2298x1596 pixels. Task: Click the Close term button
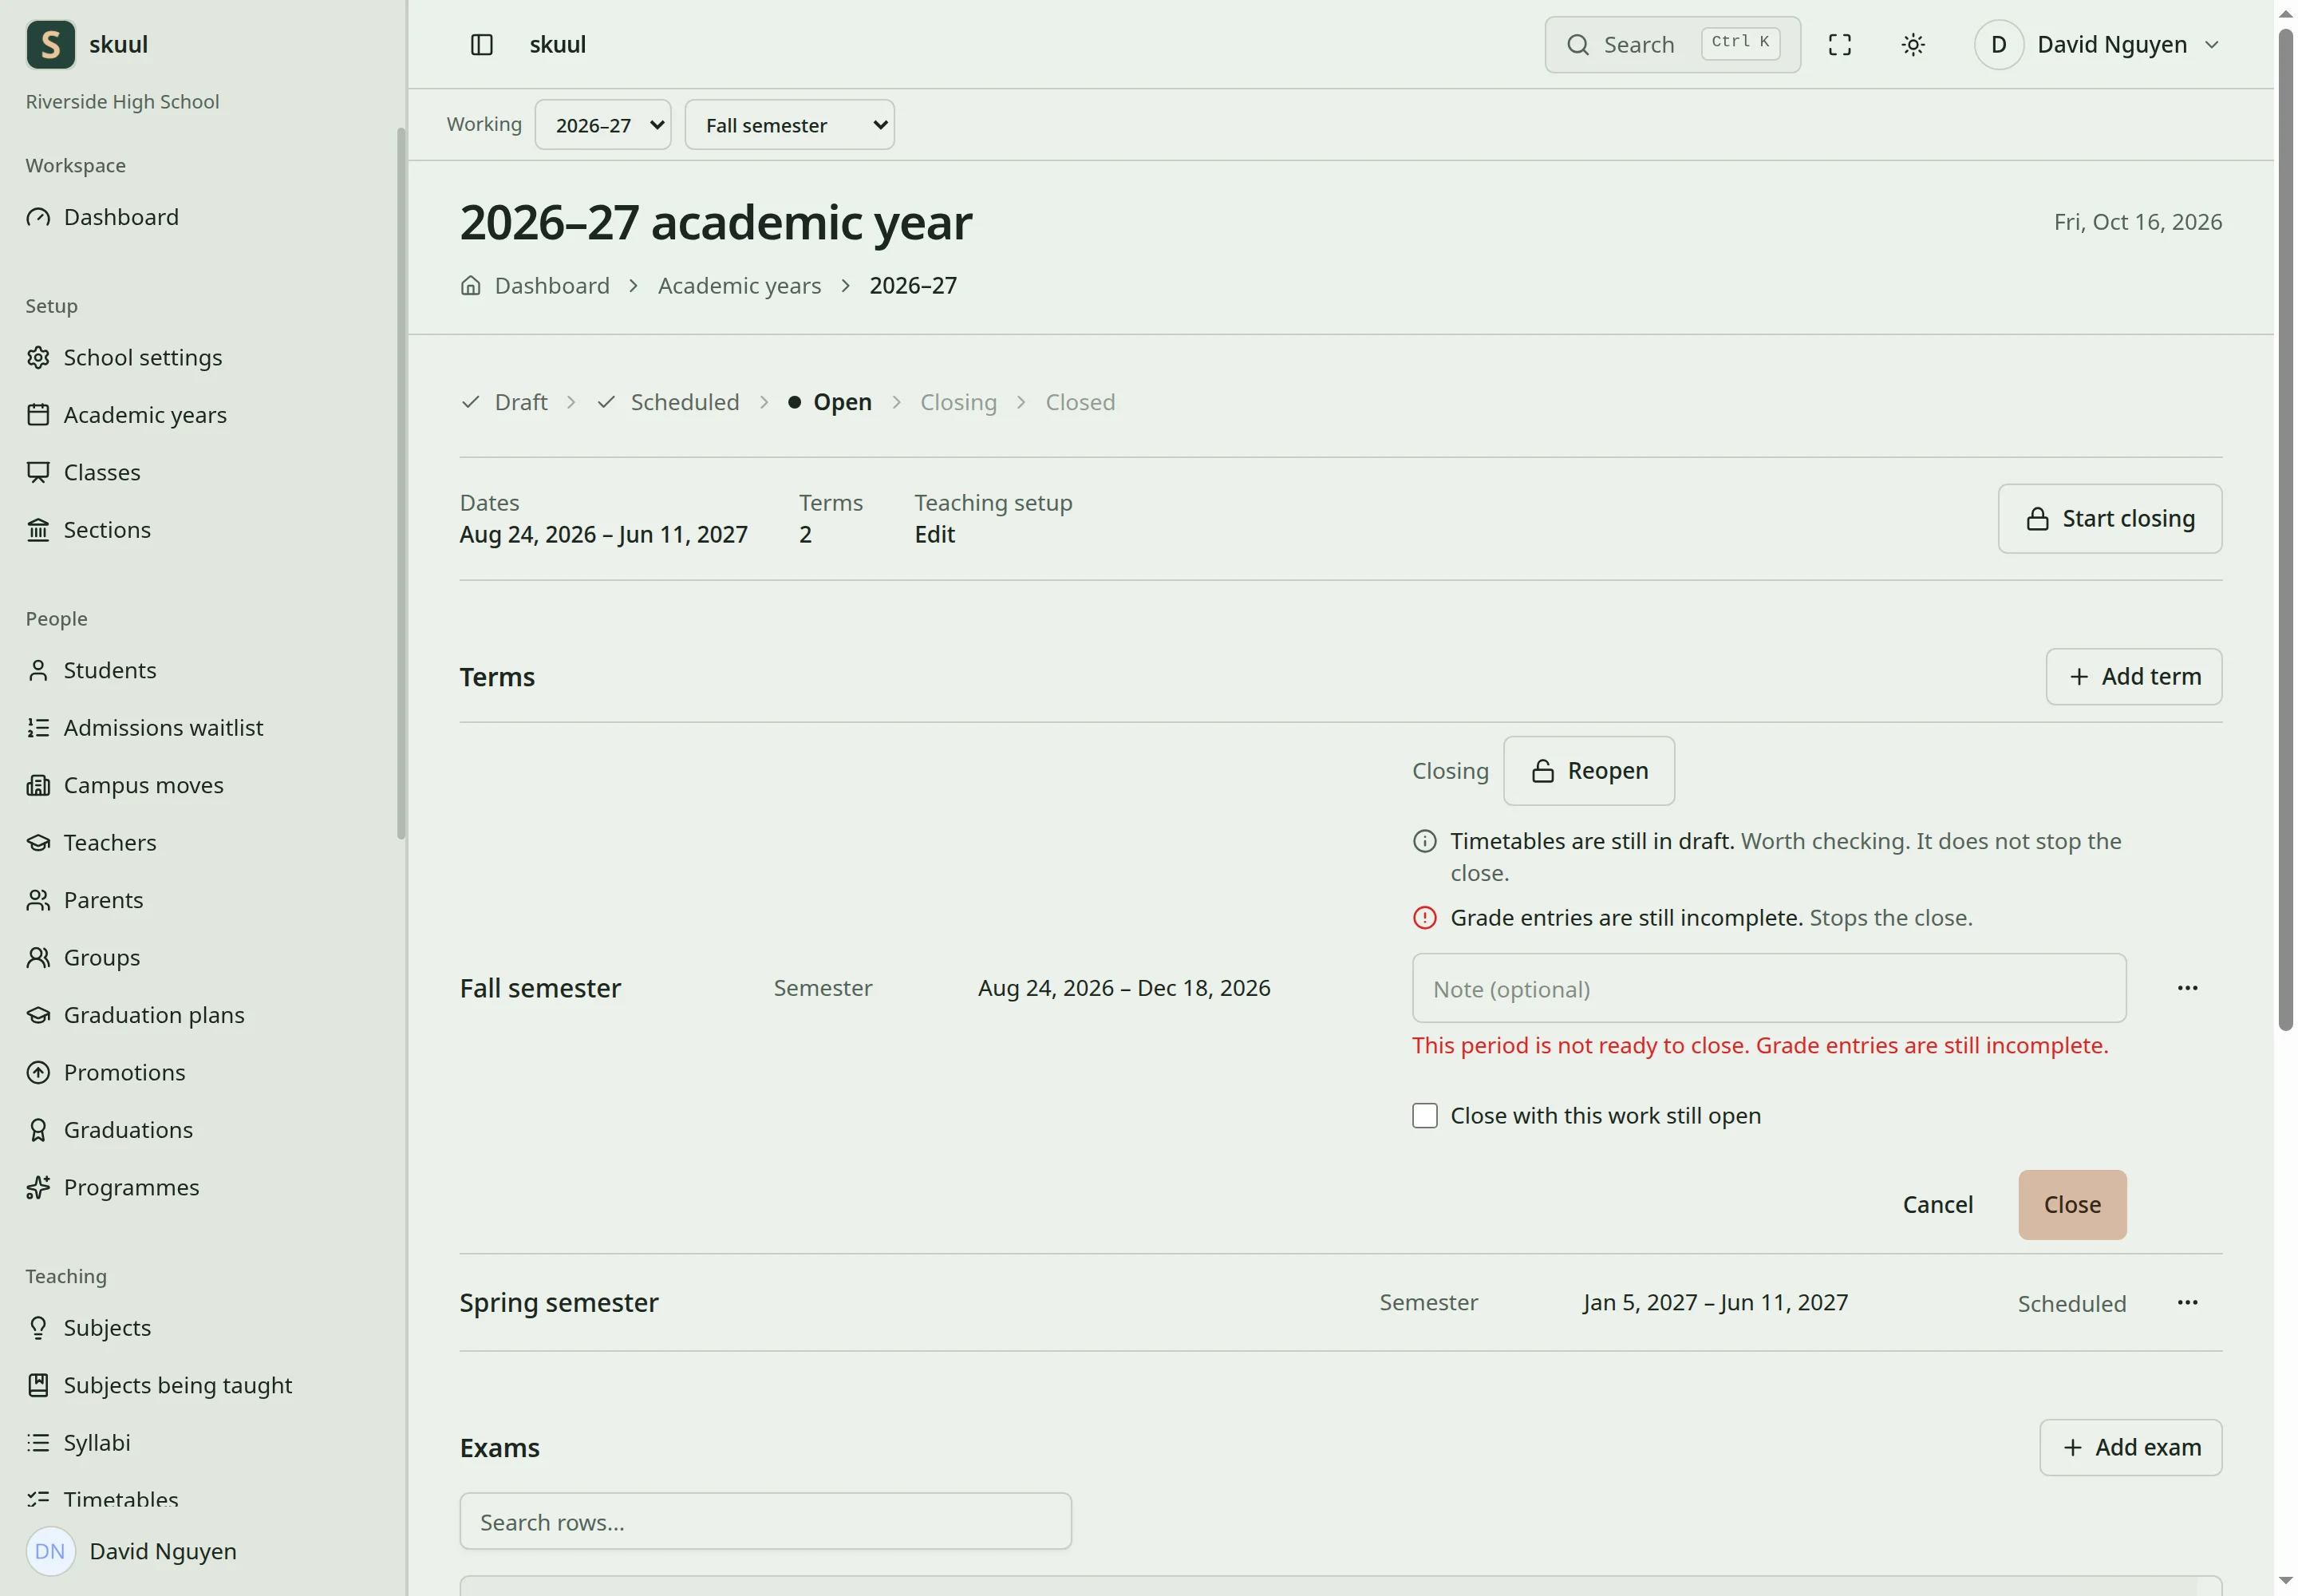[2072, 1205]
